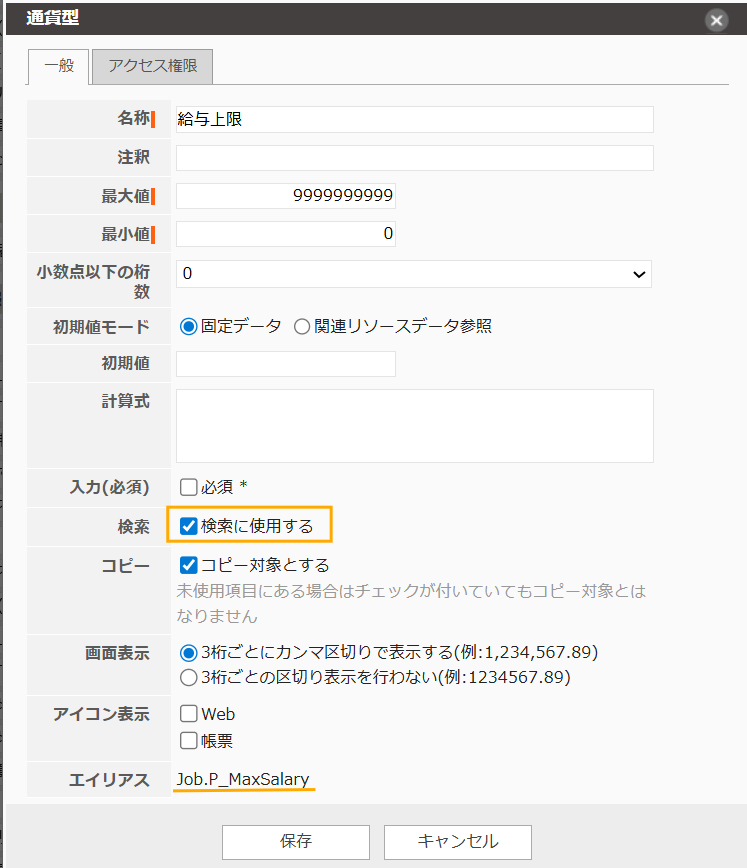Focus the 最大値 number field

pyautogui.click(x=286, y=196)
